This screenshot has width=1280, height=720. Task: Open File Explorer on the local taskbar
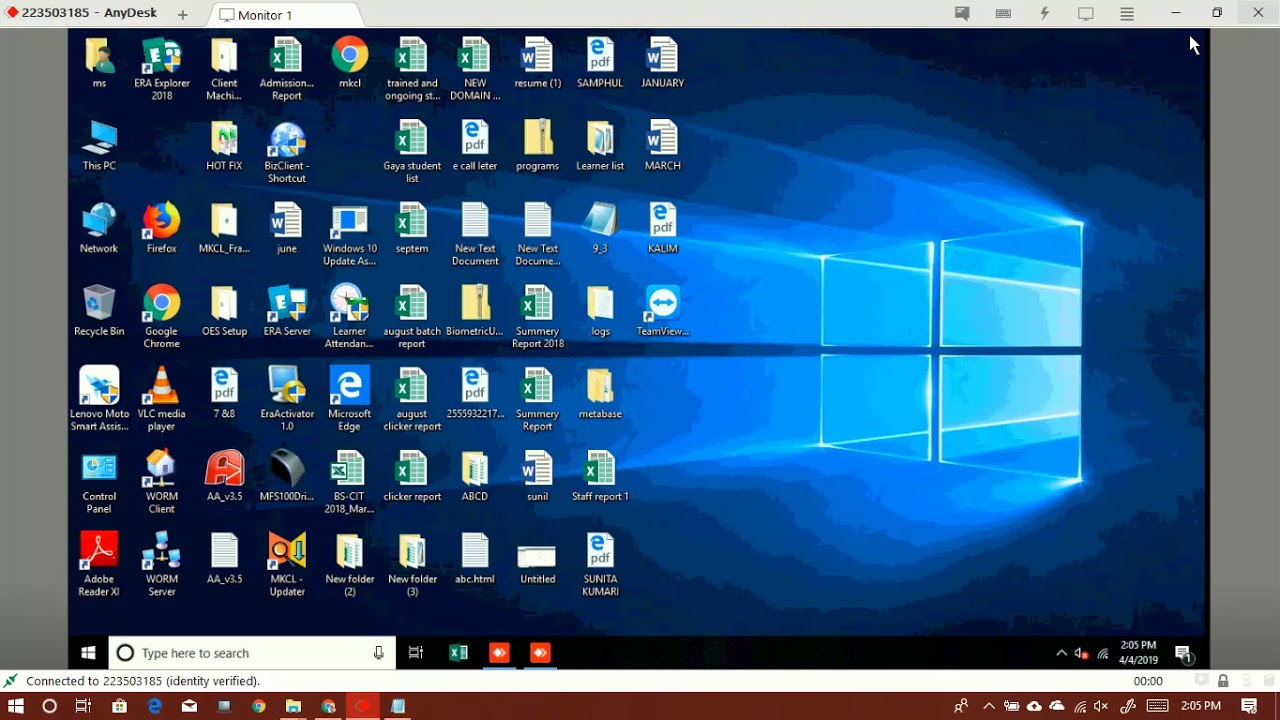tap(294, 706)
